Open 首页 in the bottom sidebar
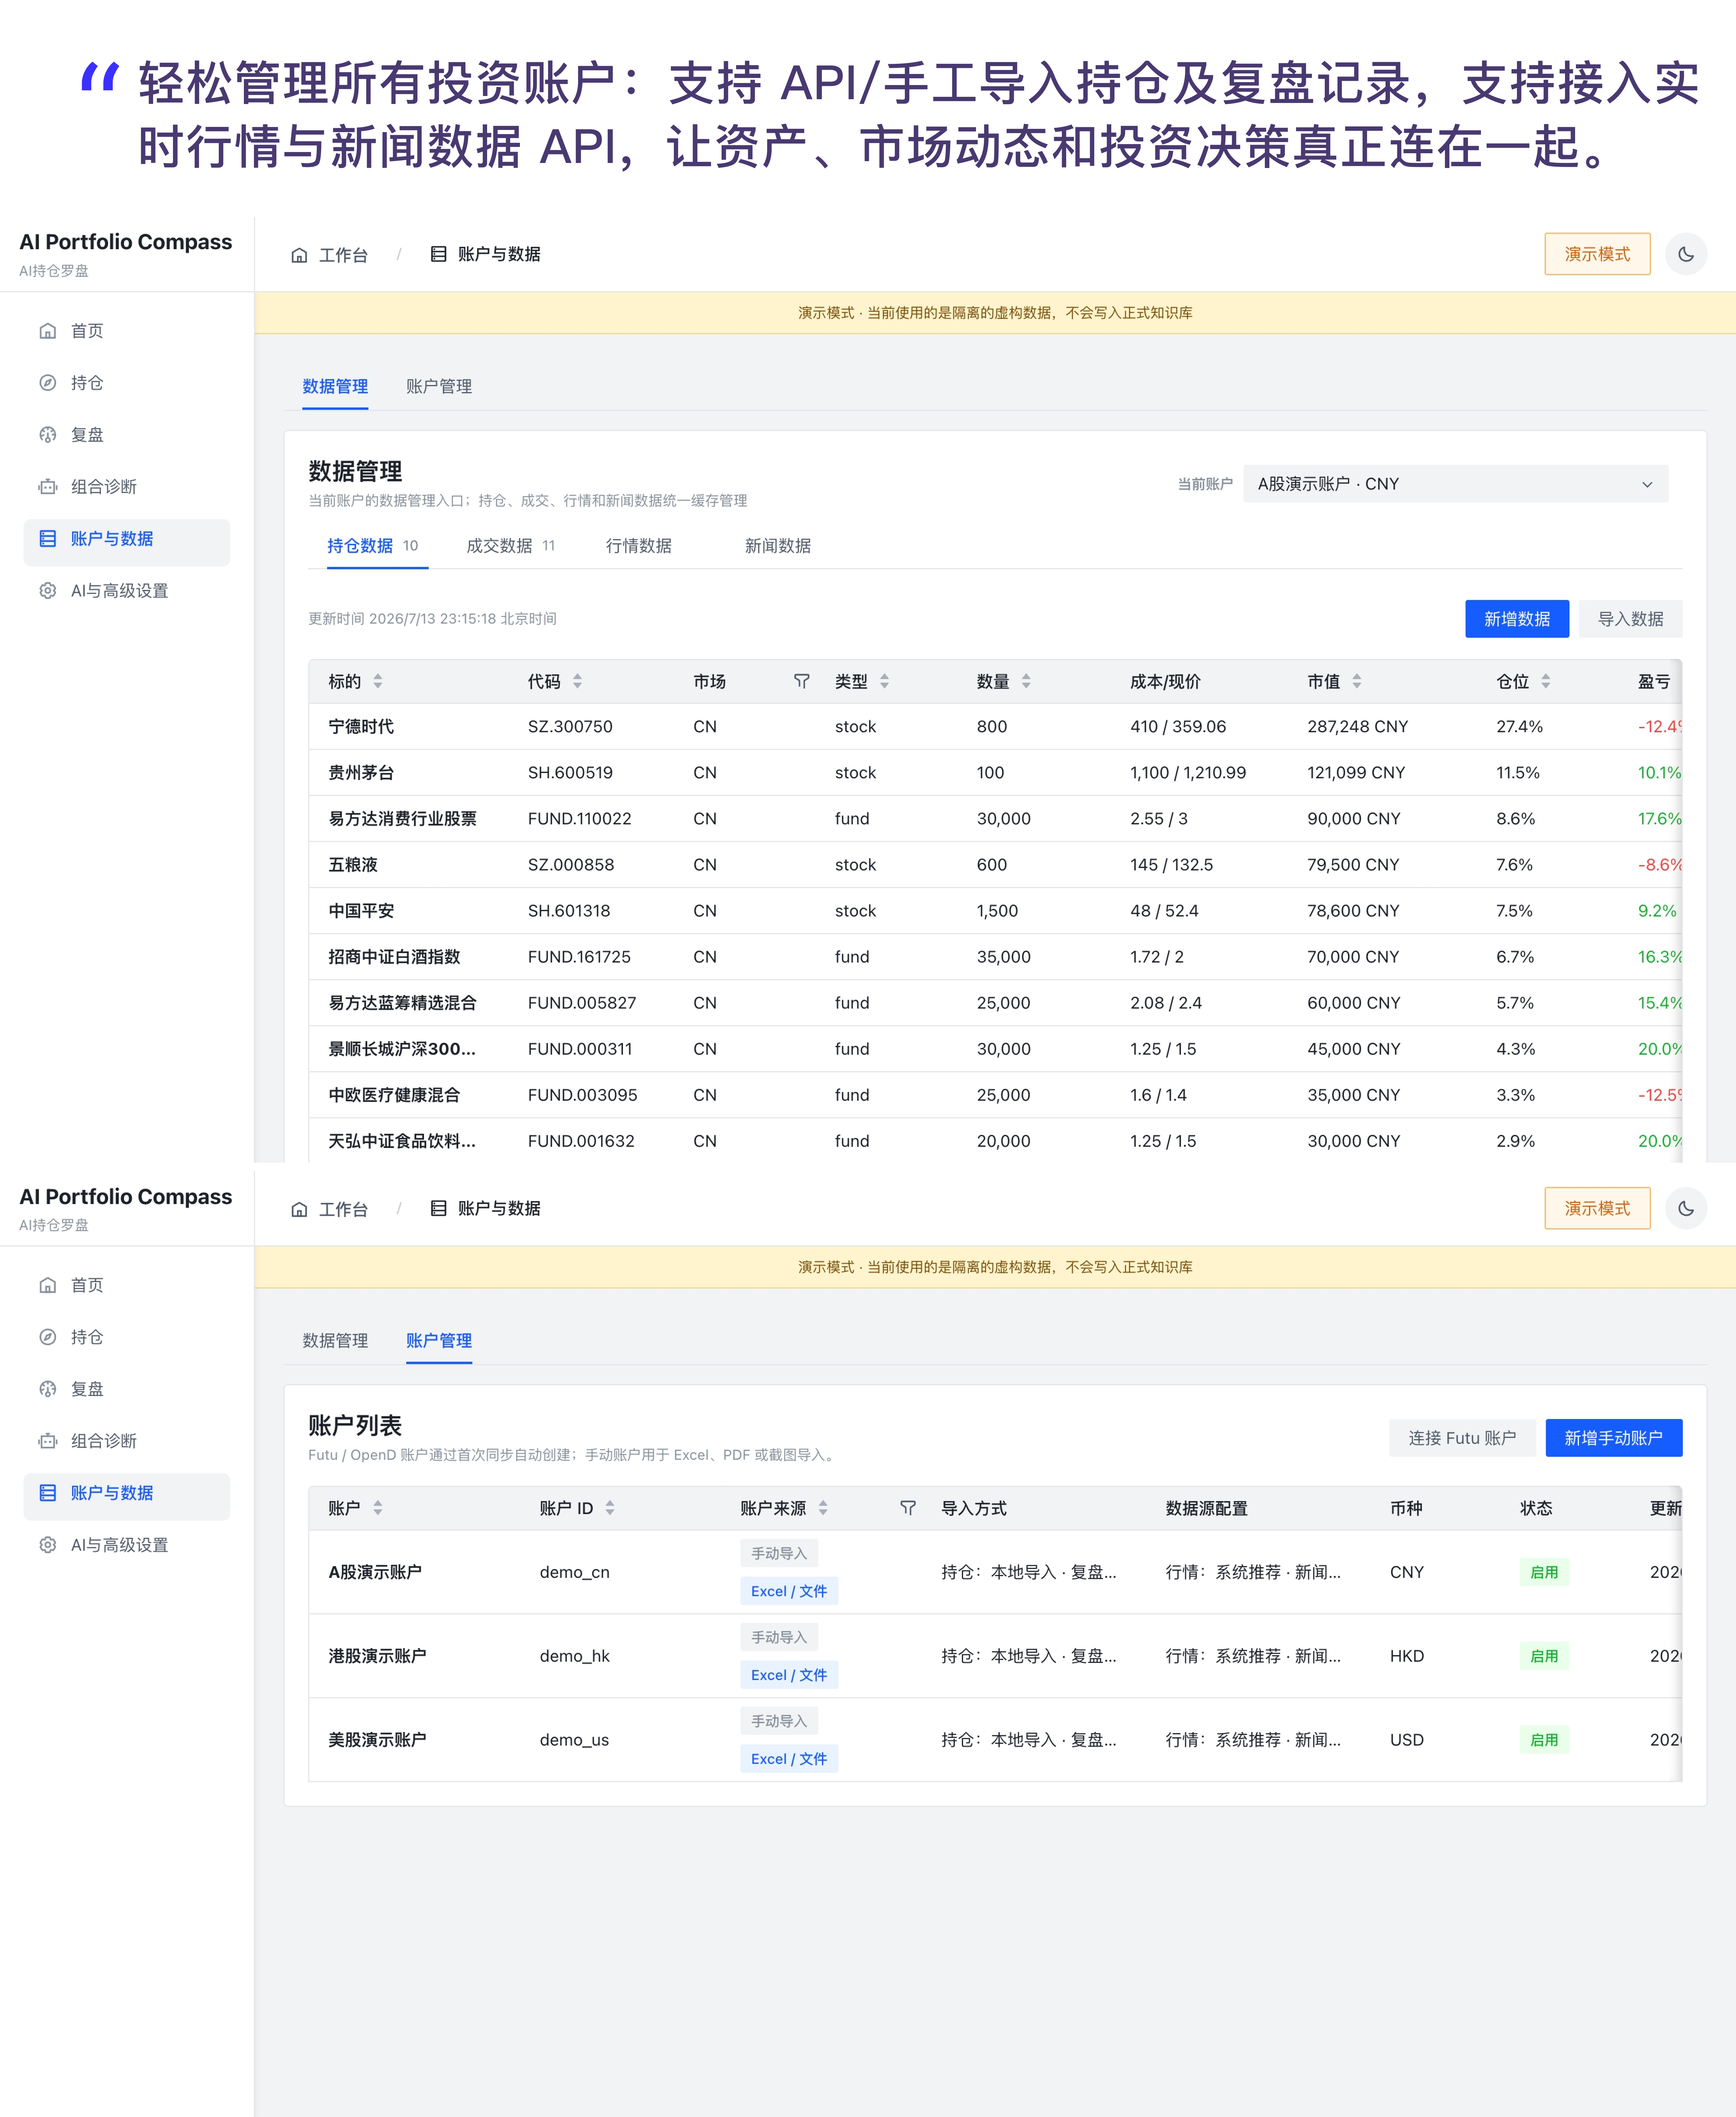This screenshot has height=2117, width=1736. point(127,1285)
